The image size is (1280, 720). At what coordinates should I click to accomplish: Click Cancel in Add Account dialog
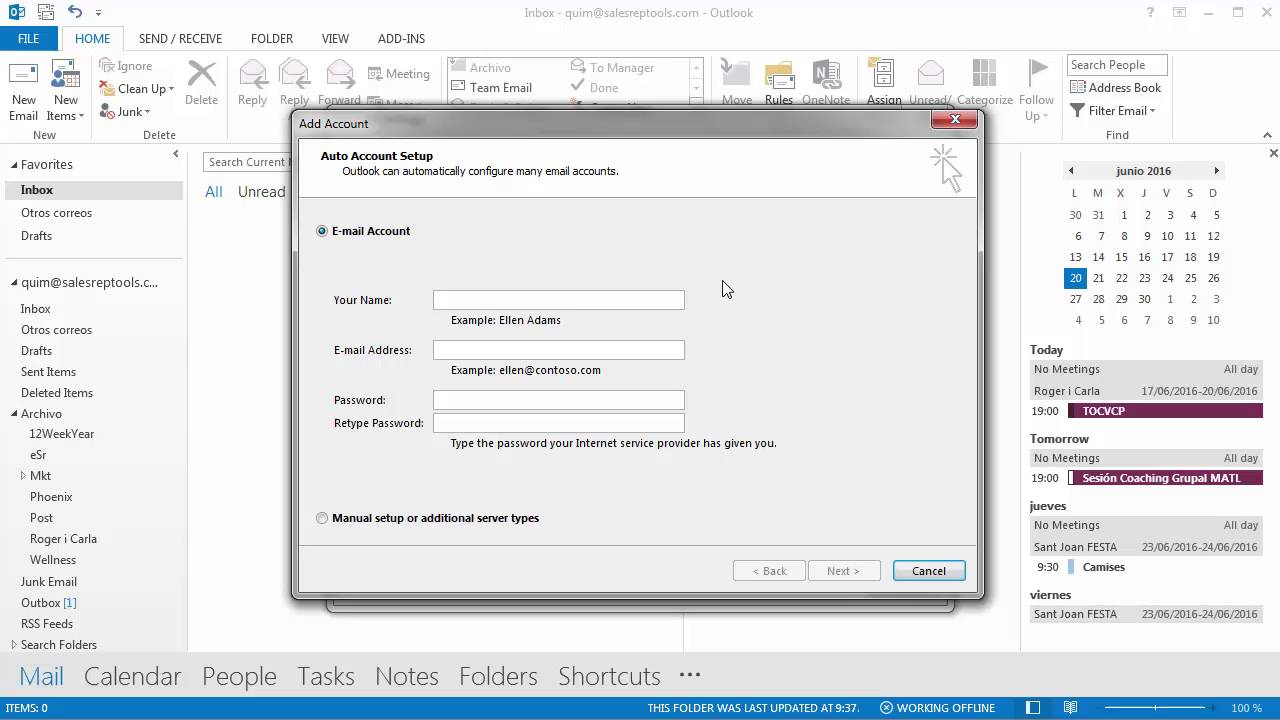pos(928,571)
